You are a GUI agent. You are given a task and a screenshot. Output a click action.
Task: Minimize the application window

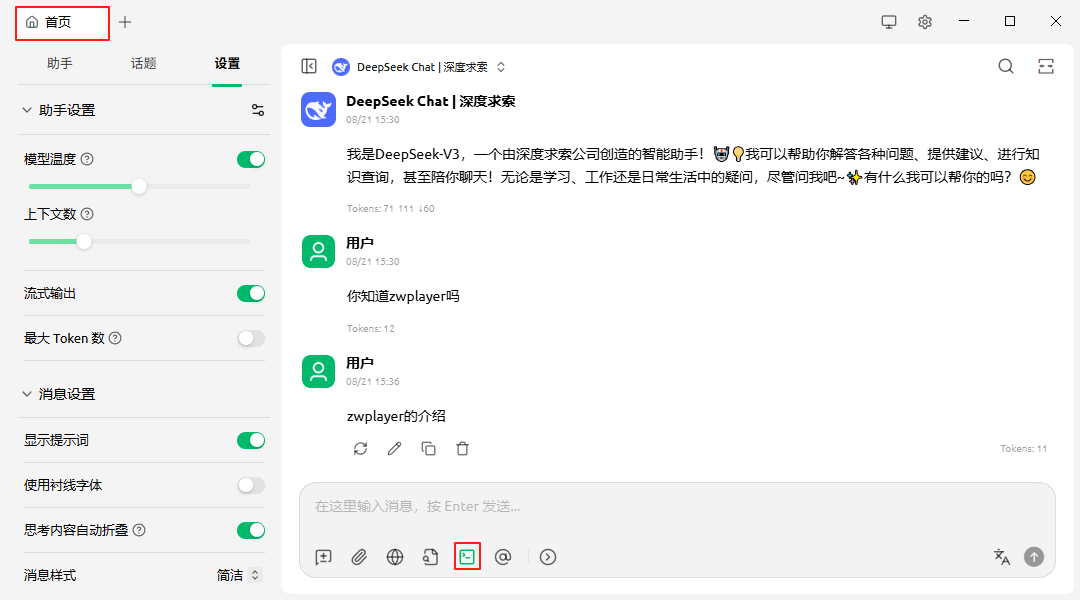[964, 21]
